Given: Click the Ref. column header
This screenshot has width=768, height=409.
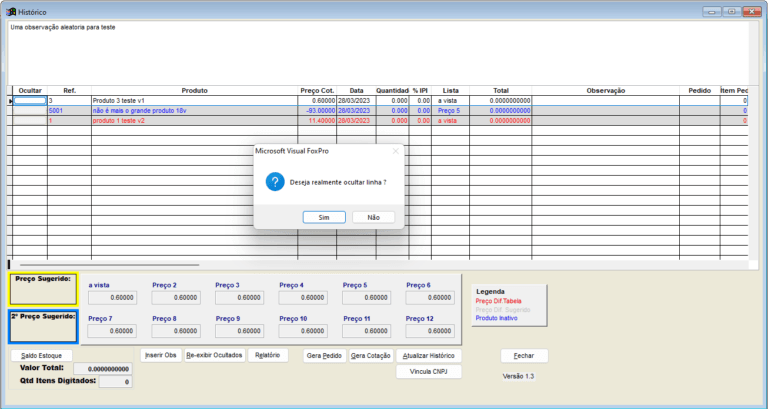Looking at the screenshot, I should (x=69, y=91).
